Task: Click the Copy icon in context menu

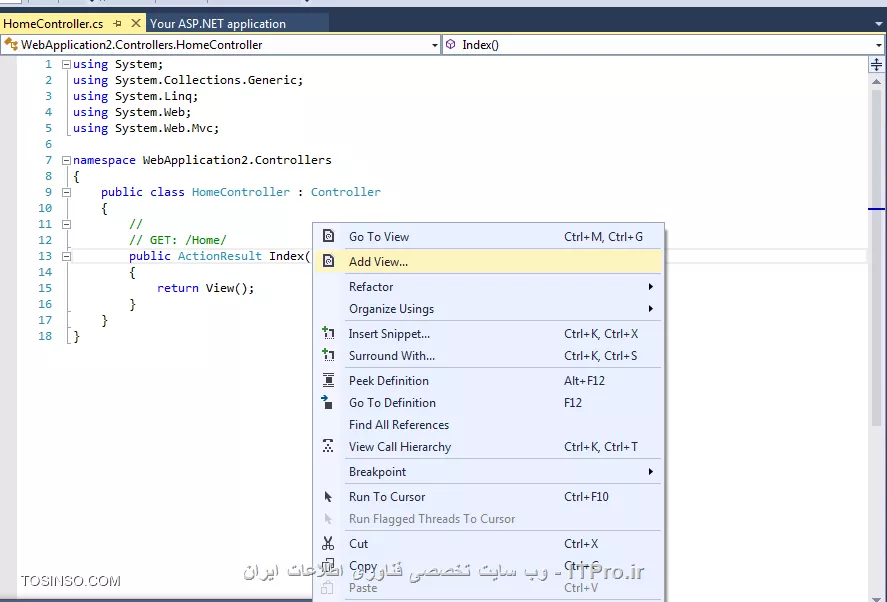Action: coord(328,565)
